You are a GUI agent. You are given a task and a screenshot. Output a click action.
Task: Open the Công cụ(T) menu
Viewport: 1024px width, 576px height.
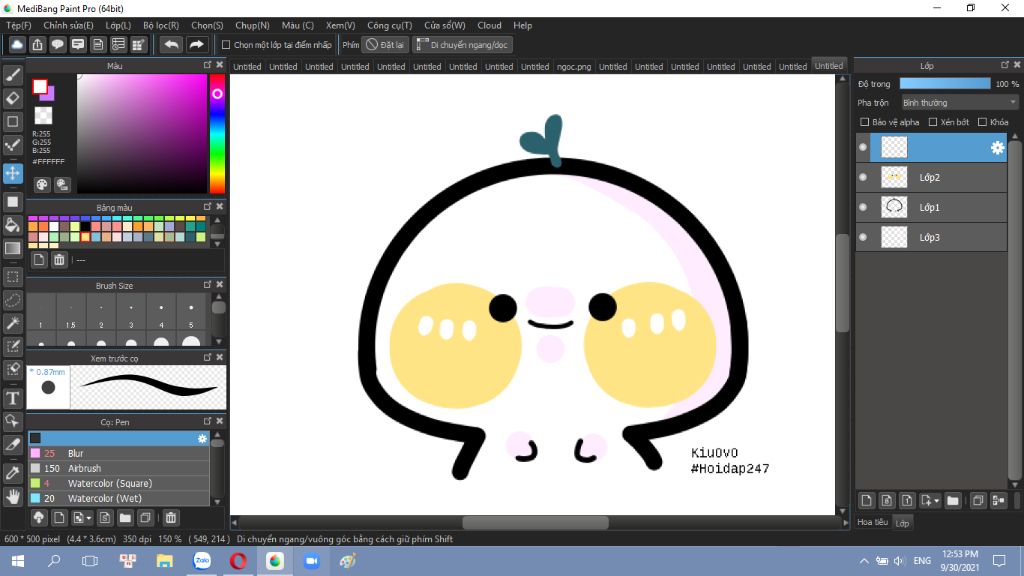[389, 25]
